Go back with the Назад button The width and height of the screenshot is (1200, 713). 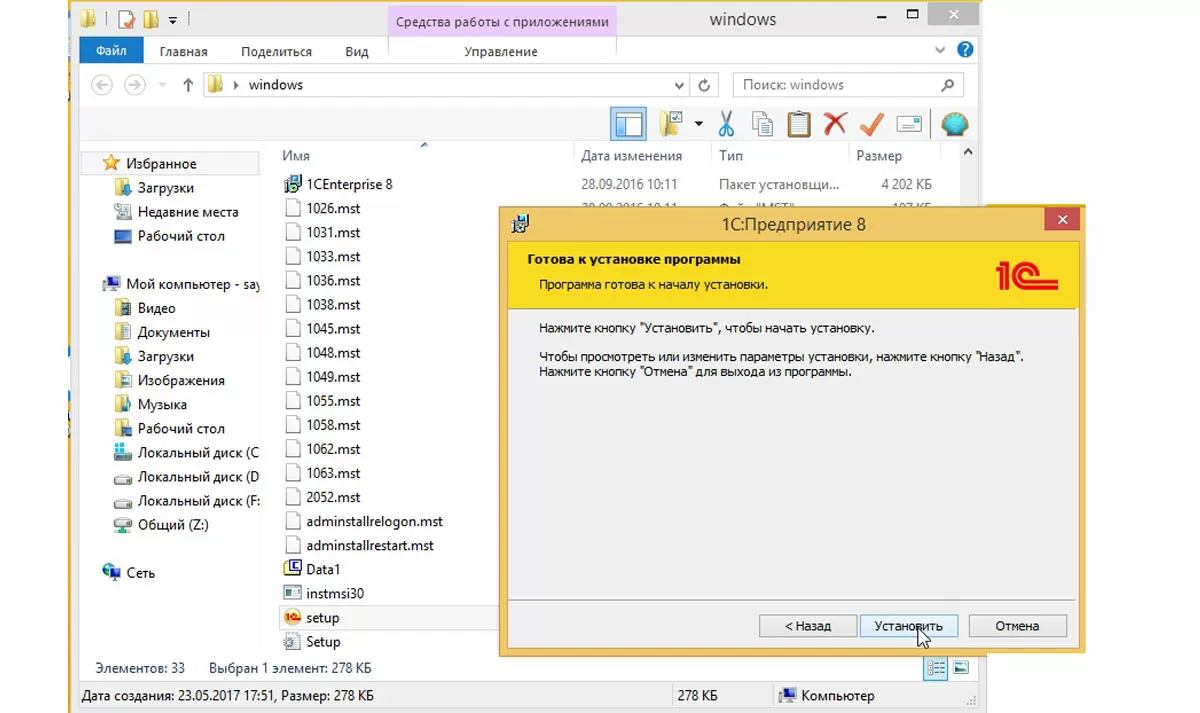(x=807, y=626)
